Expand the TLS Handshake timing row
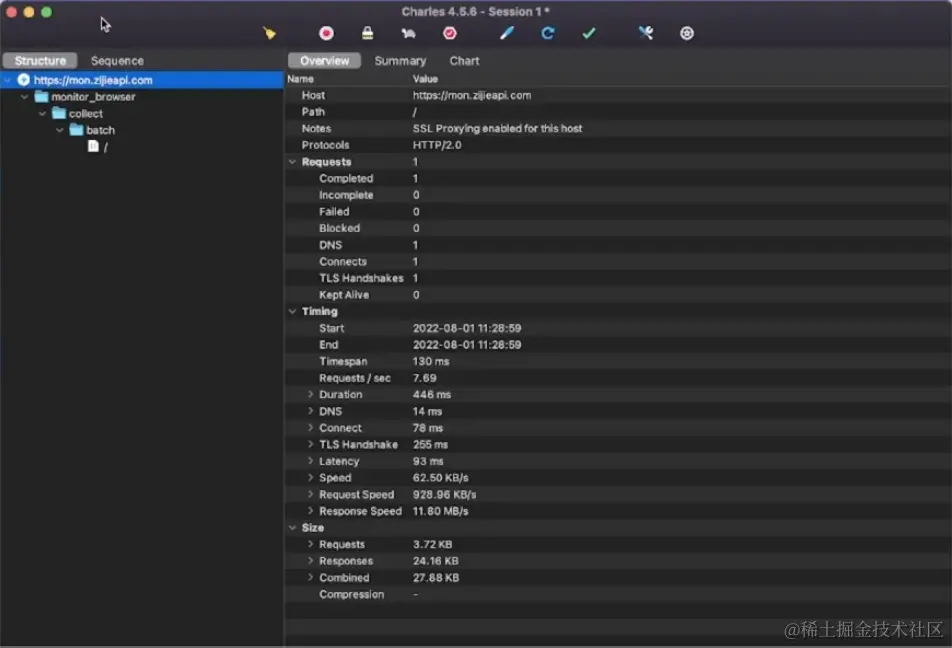 point(310,444)
